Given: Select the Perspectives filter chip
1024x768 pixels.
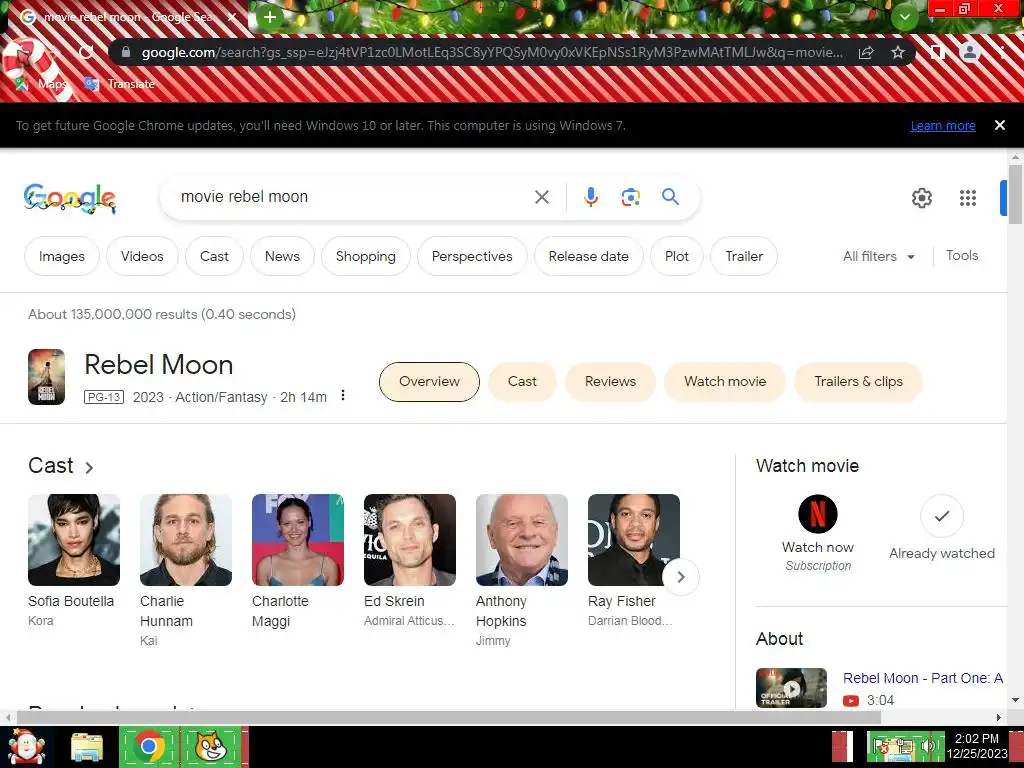Looking at the screenshot, I should point(472,256).
